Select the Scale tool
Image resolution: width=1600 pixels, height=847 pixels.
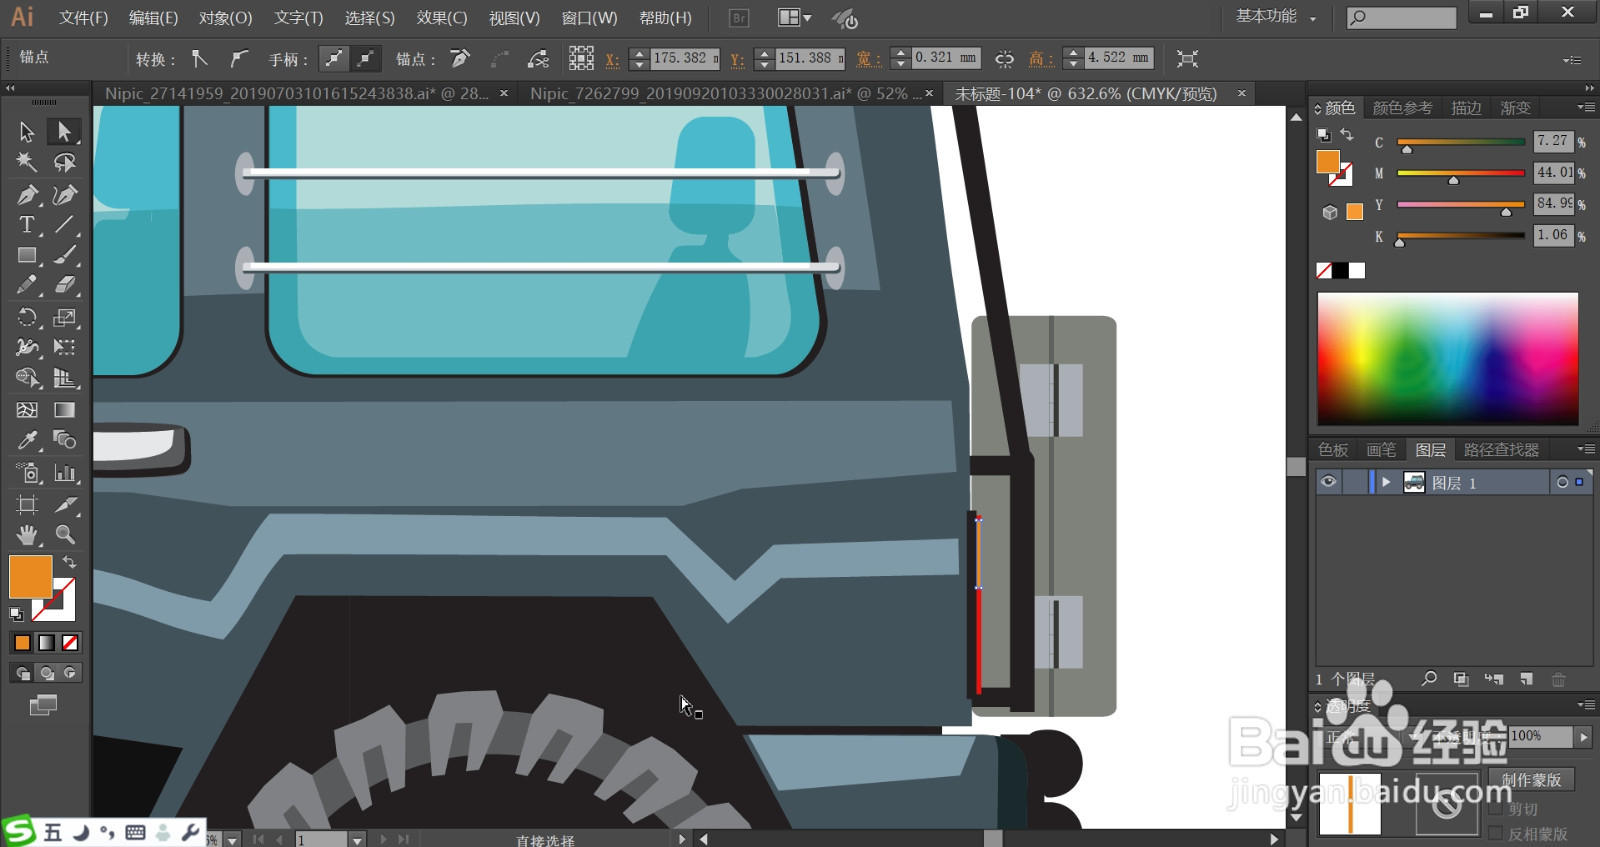click(x=64, y=317)
